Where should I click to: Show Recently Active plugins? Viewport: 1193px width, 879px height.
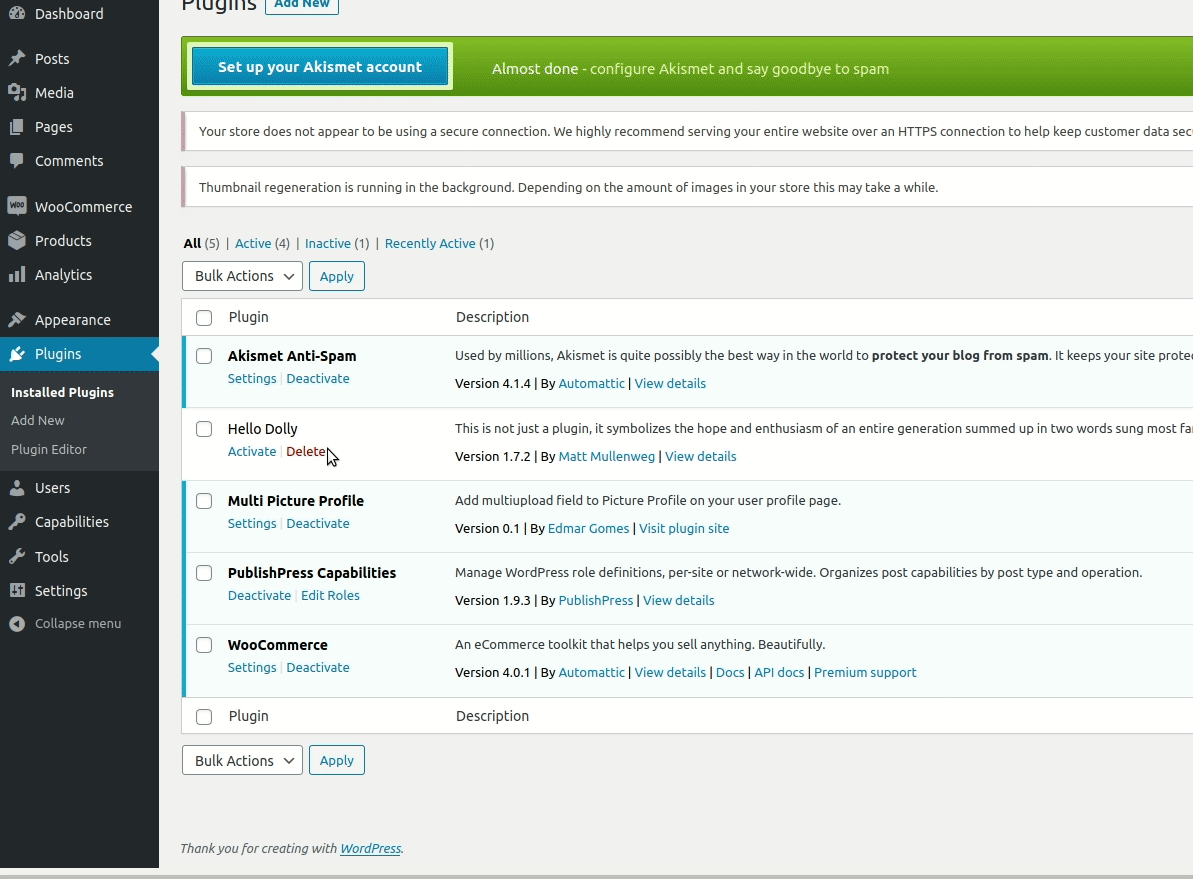click(430, 244)
